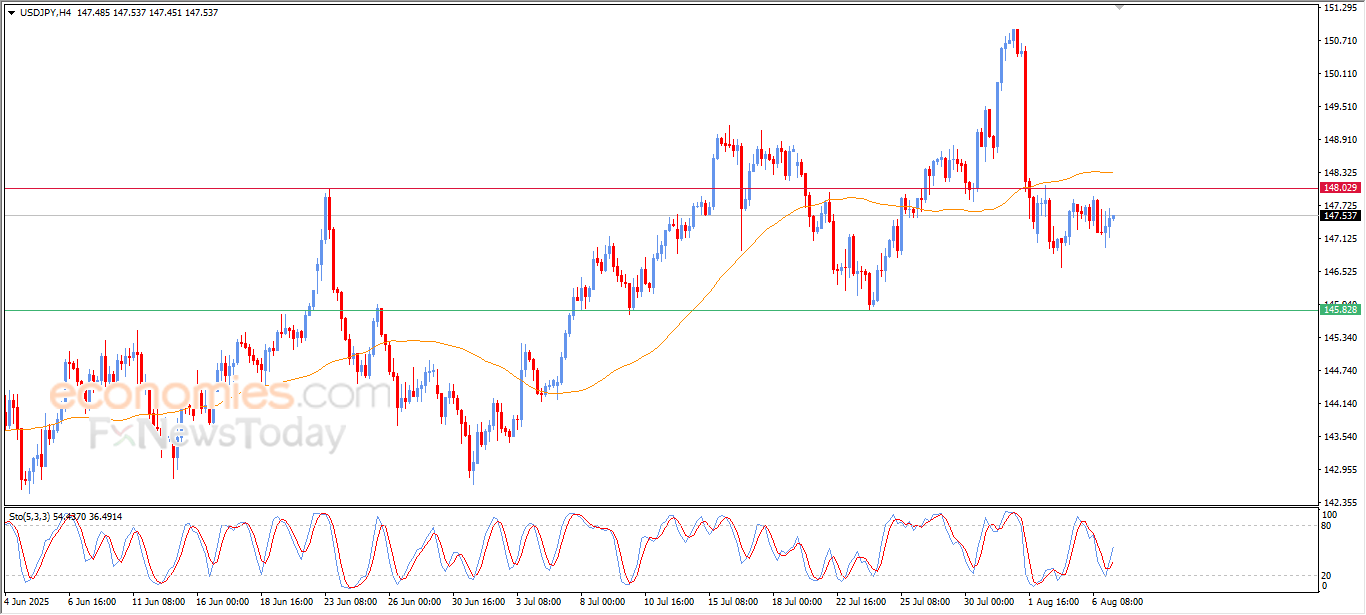Click the 142.955 price axis label

(x=1340, y=470)
